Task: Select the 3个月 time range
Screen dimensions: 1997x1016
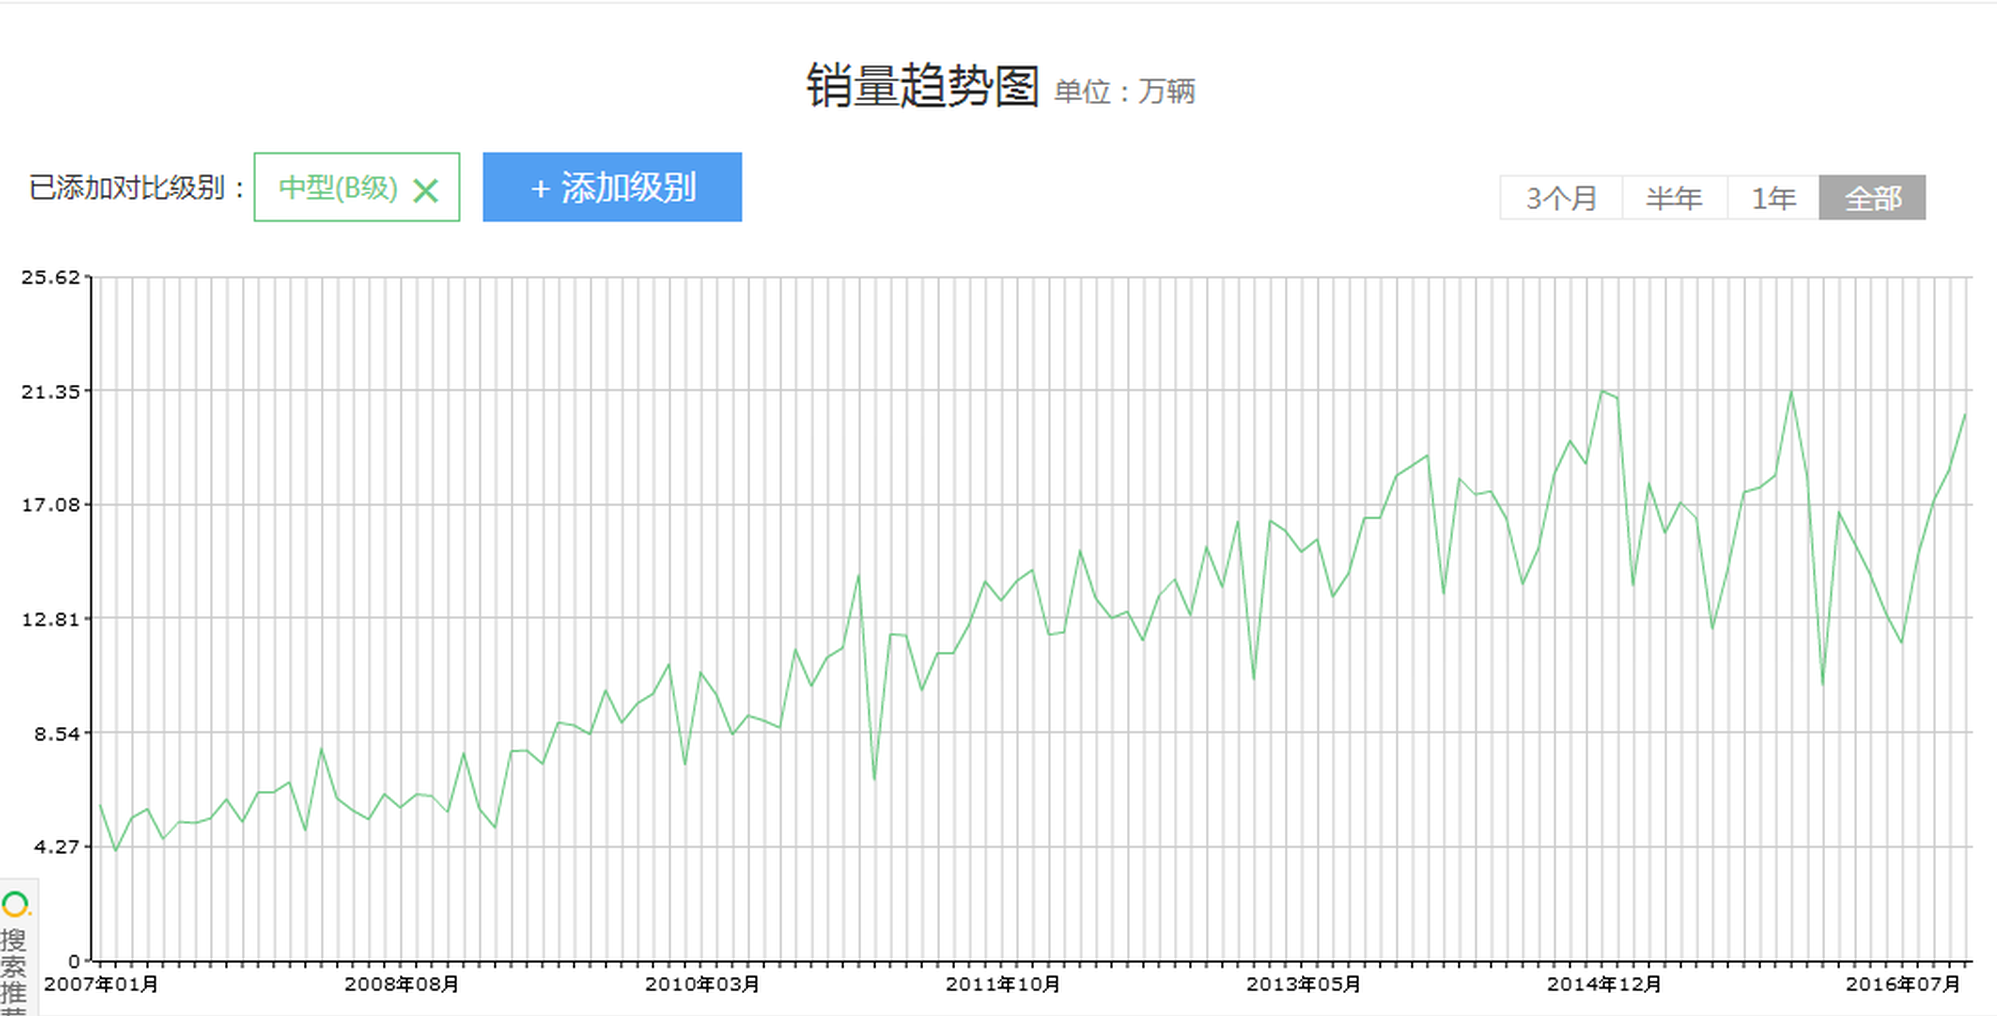Action: (1561, 197)
